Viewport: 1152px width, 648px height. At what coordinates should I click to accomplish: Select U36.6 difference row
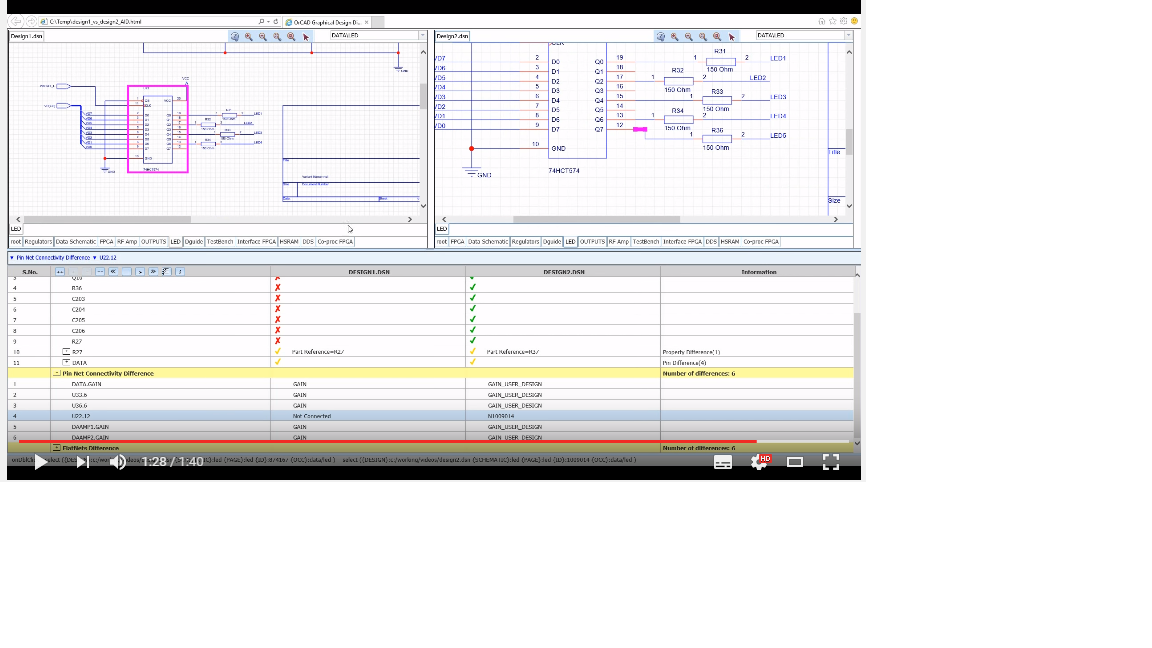431,406
